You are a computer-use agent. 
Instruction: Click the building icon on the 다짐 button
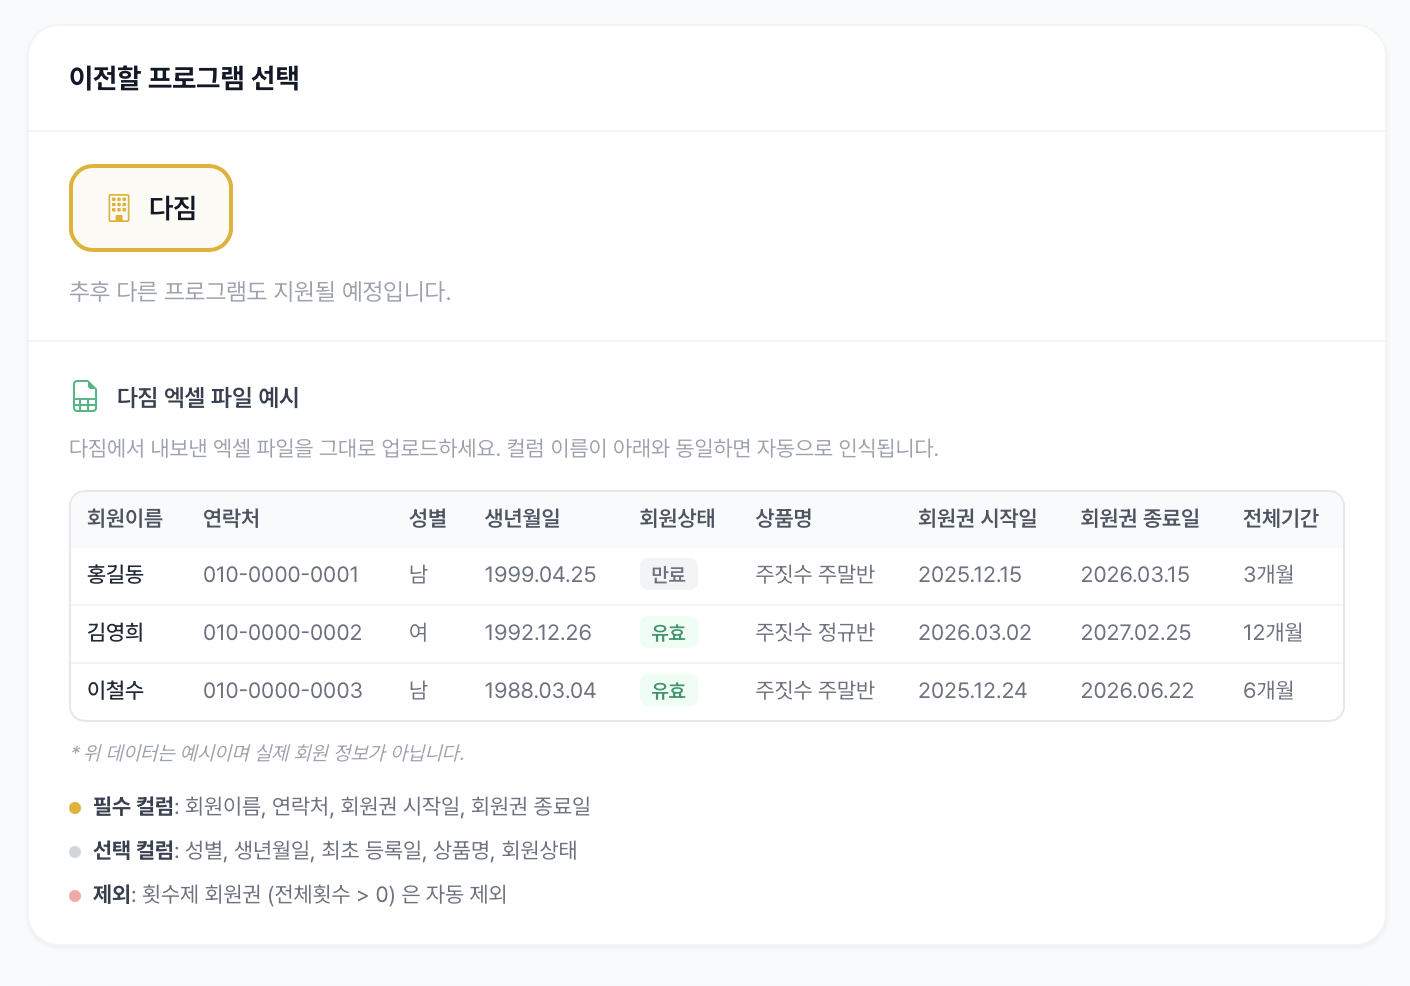coord(119,208)
